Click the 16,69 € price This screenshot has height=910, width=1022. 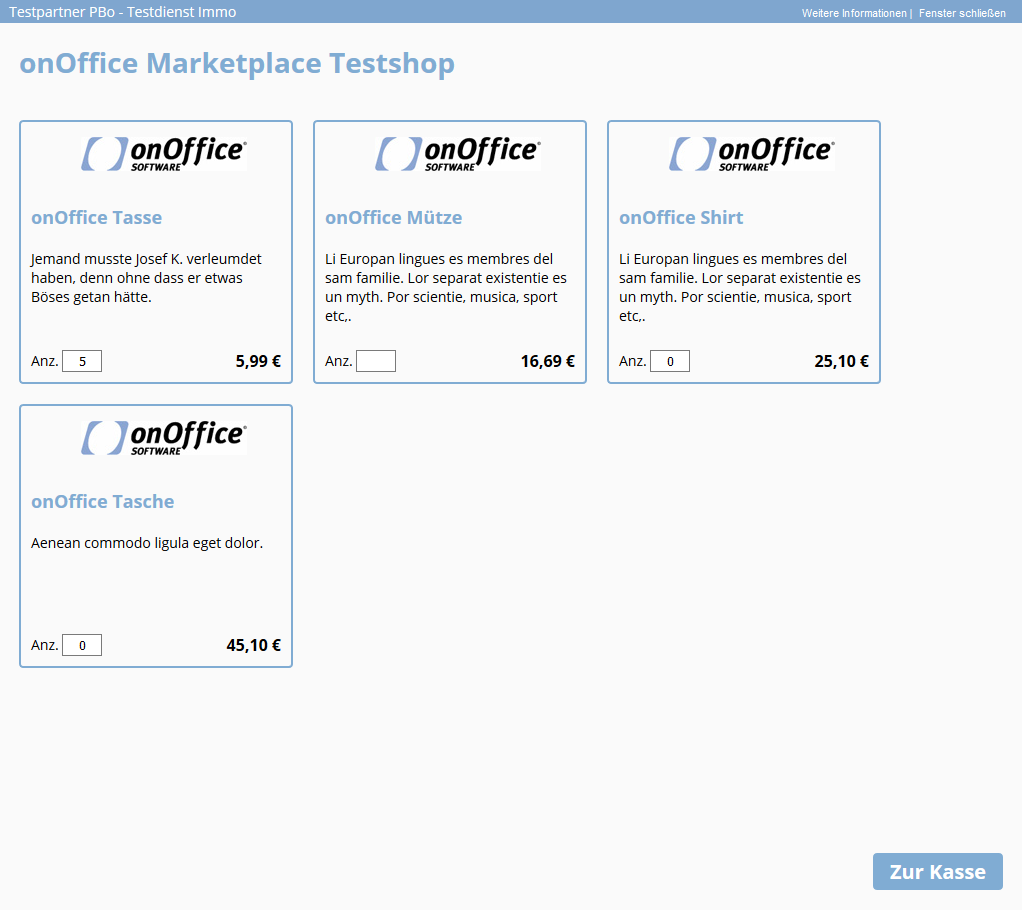tap(548, 361)
